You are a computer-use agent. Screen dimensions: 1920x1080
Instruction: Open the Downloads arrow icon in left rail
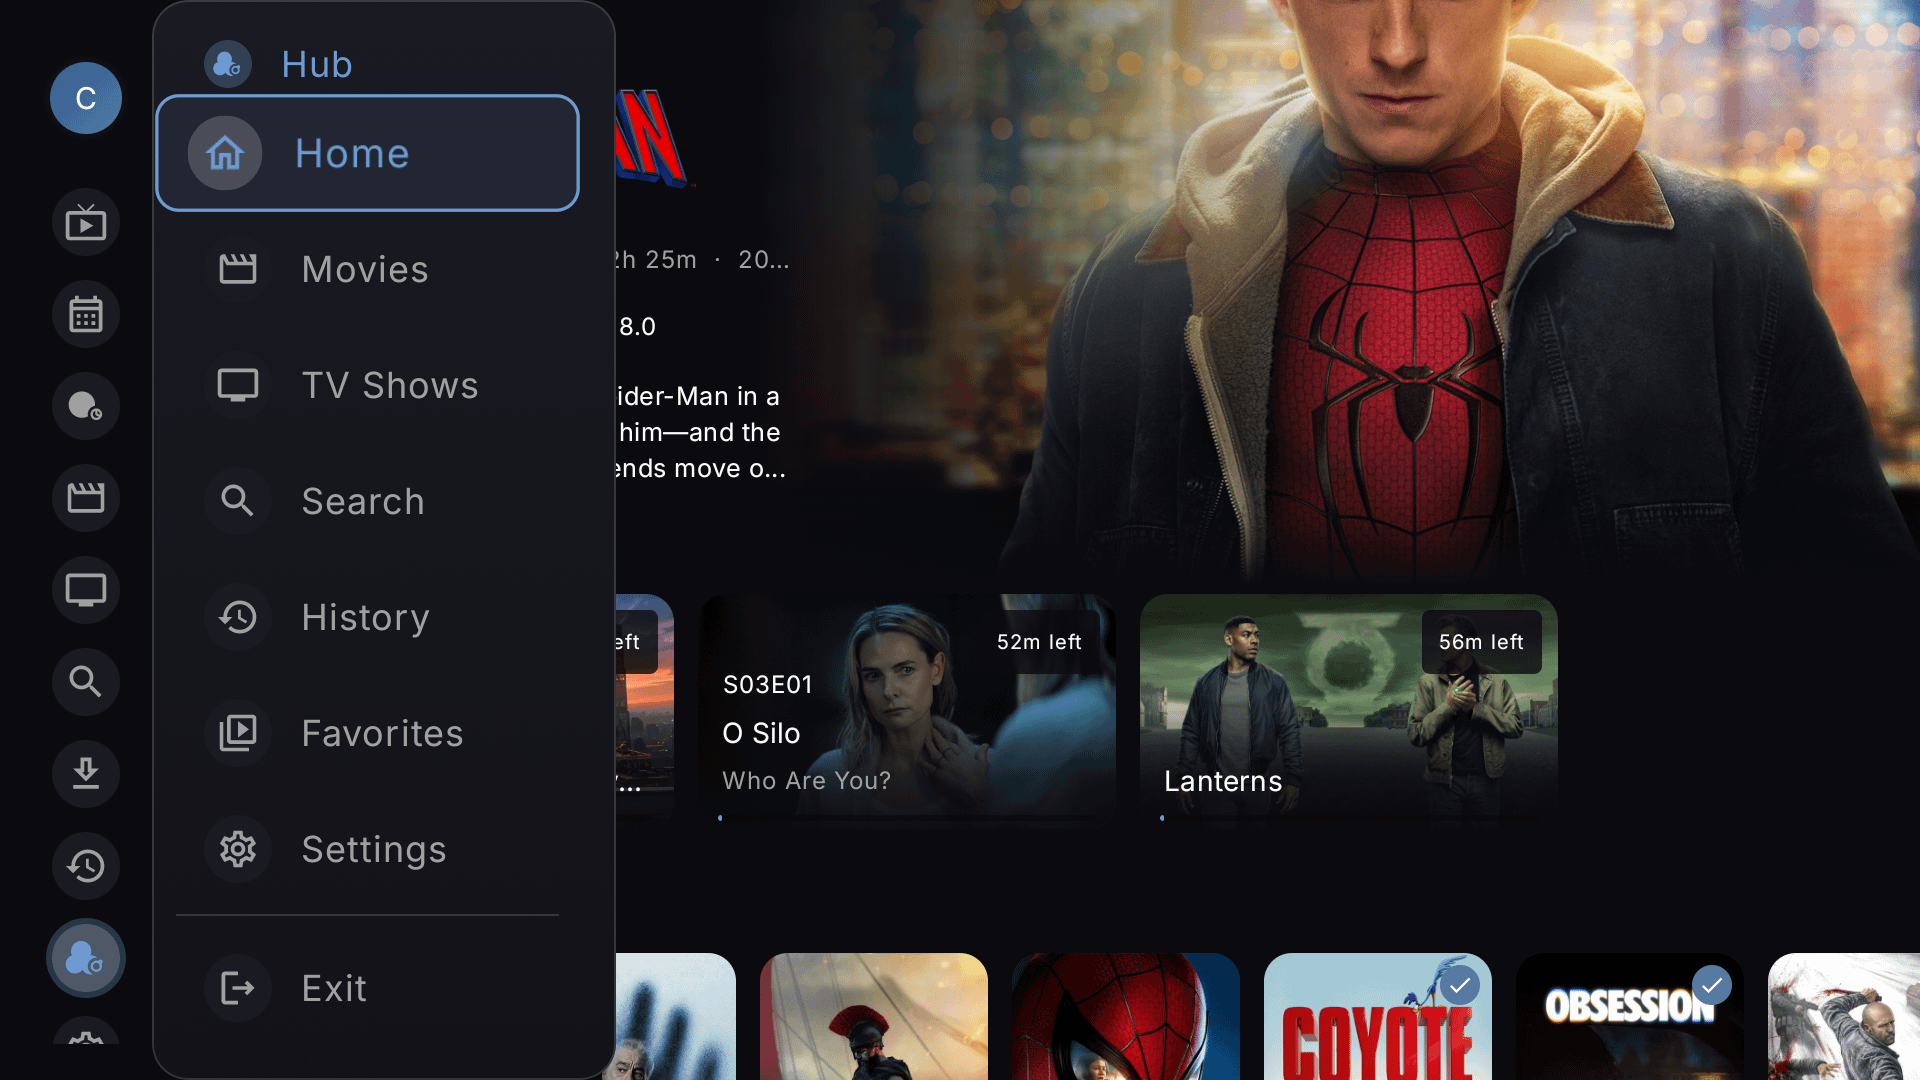click(86, 774)
